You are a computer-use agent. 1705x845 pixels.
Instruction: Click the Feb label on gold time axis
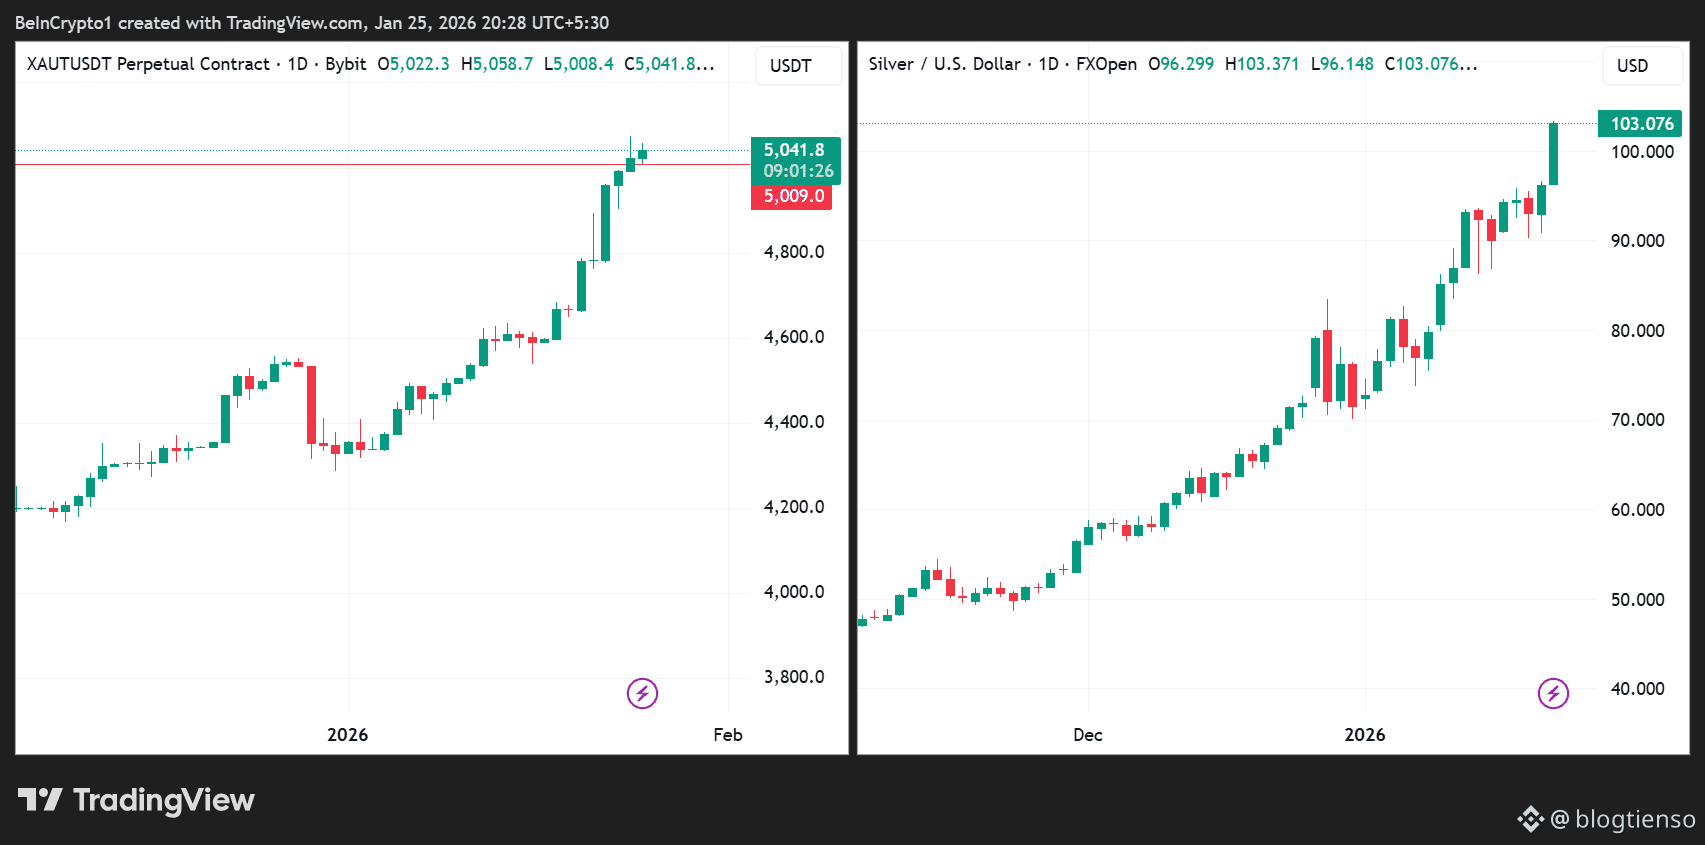pos(728,735)
